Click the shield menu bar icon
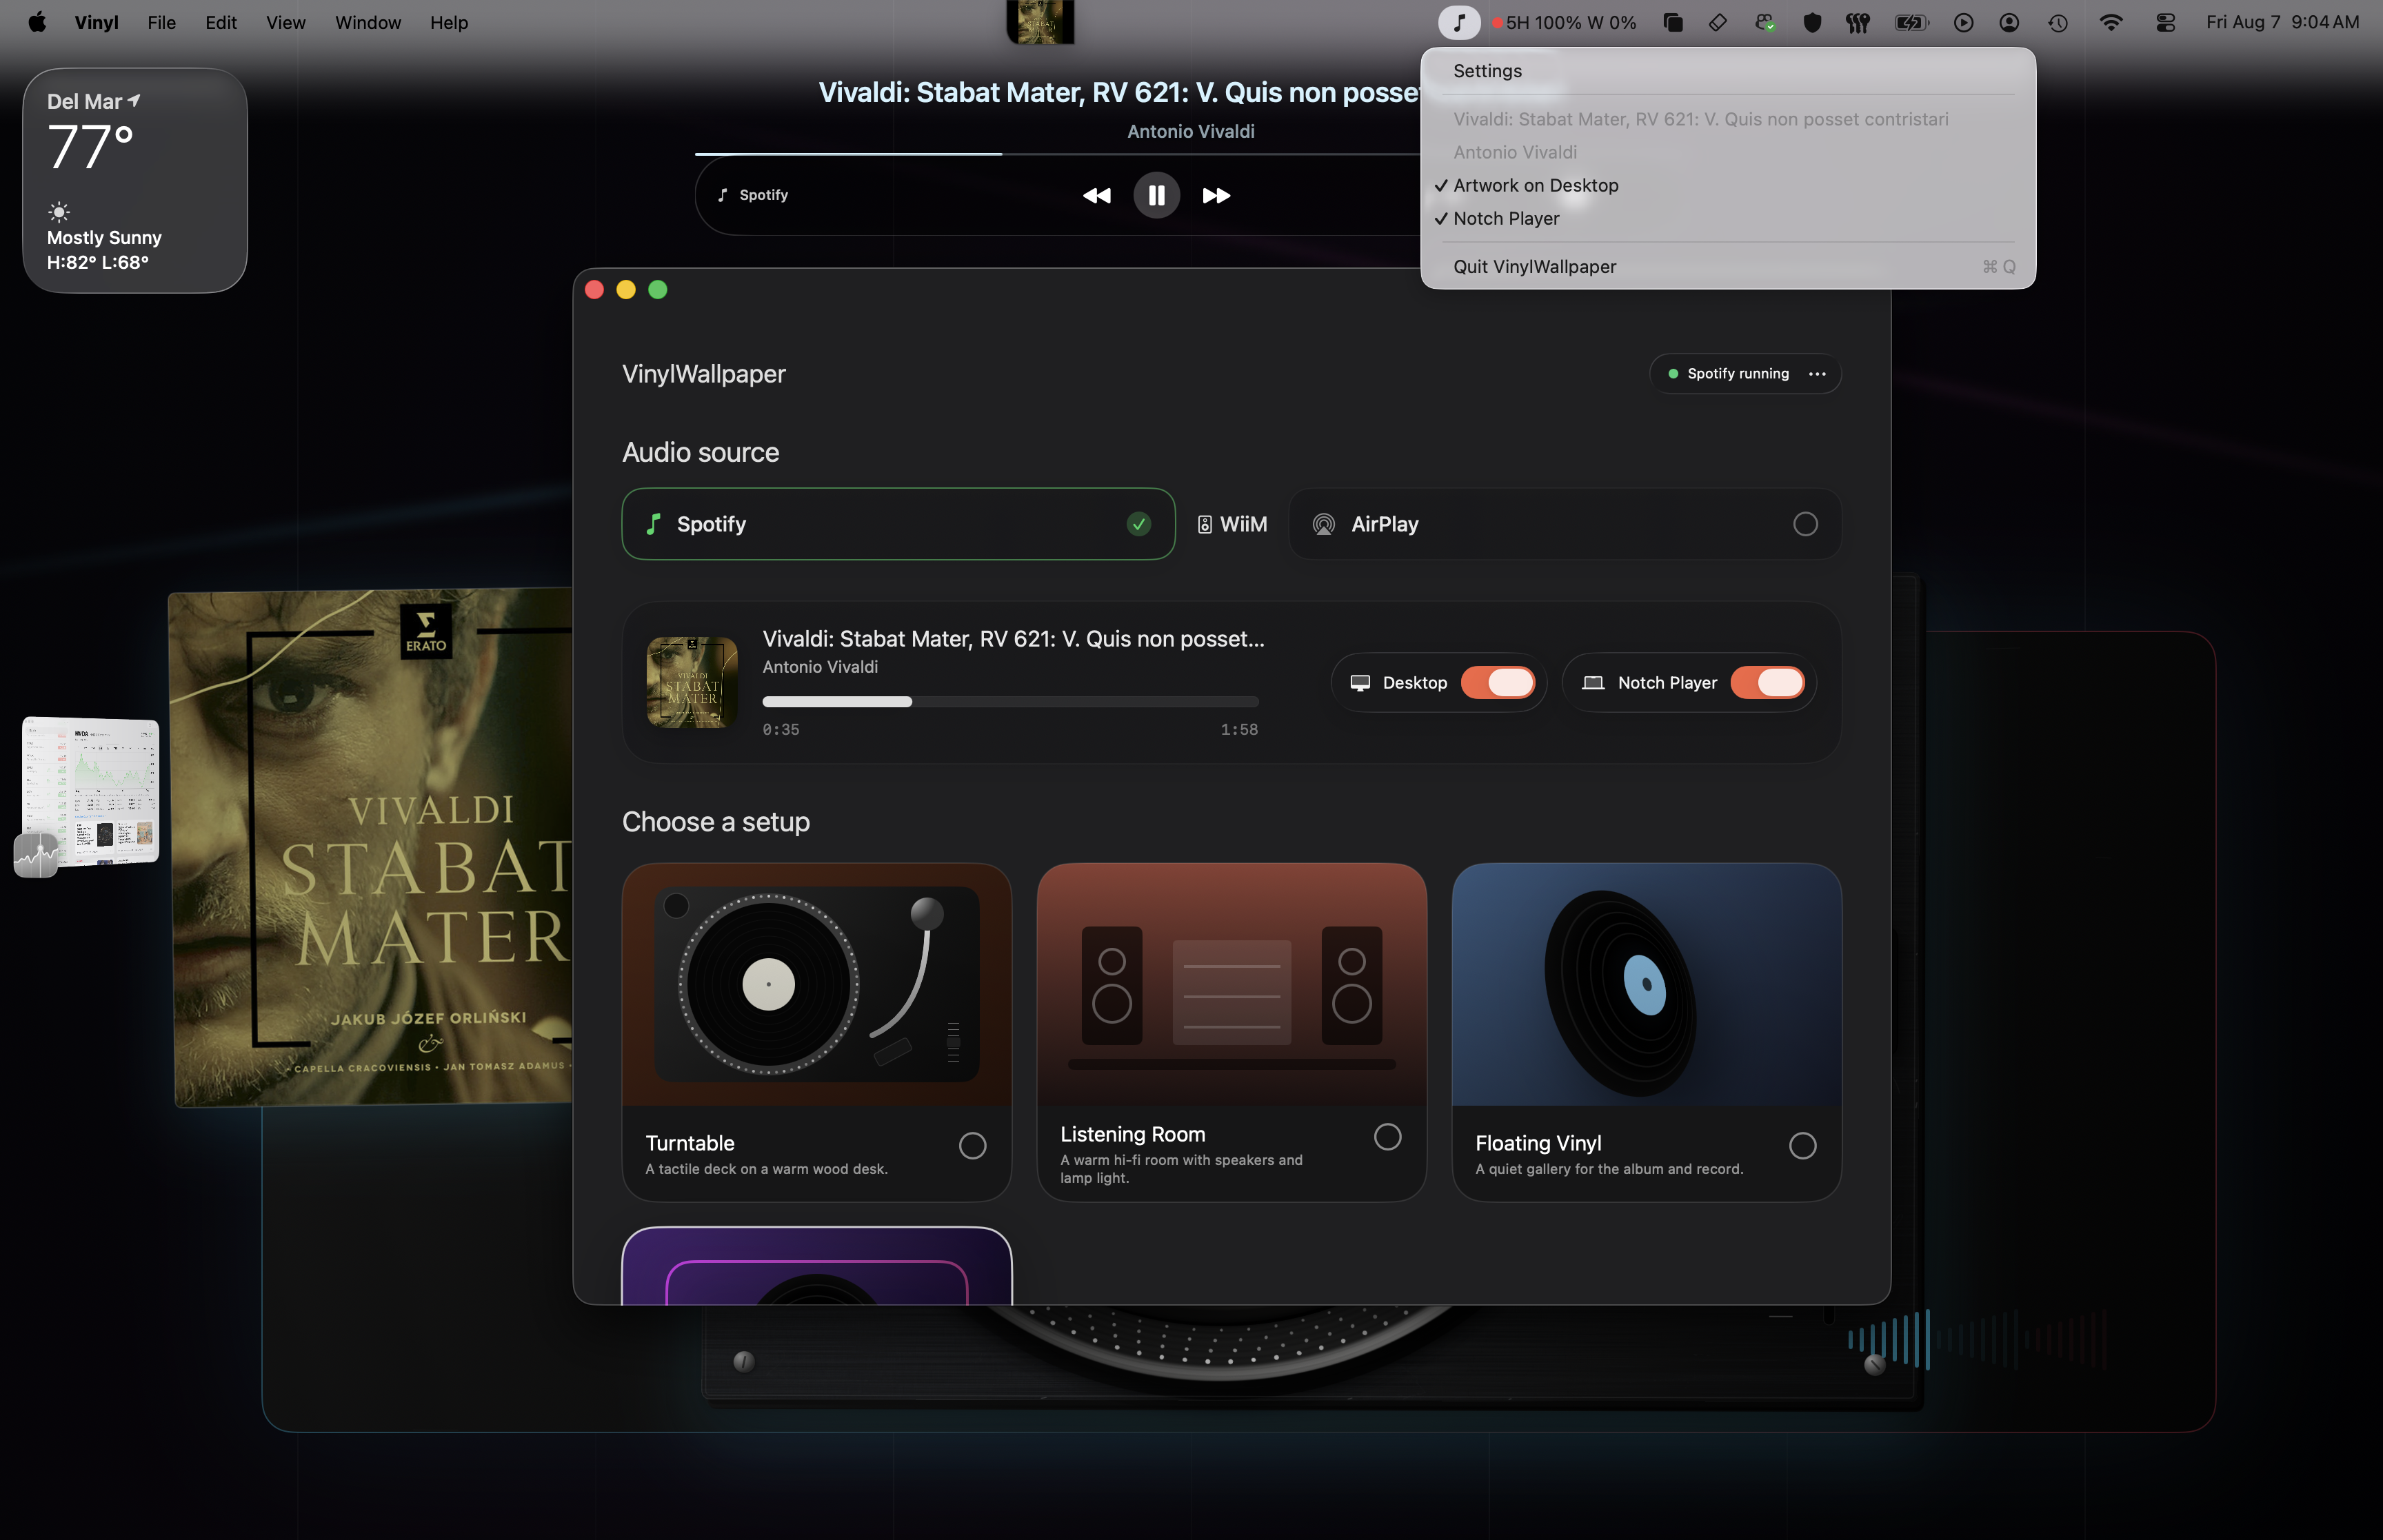Viewport: 2383px width, 1540px height. tap(1812, 22)
